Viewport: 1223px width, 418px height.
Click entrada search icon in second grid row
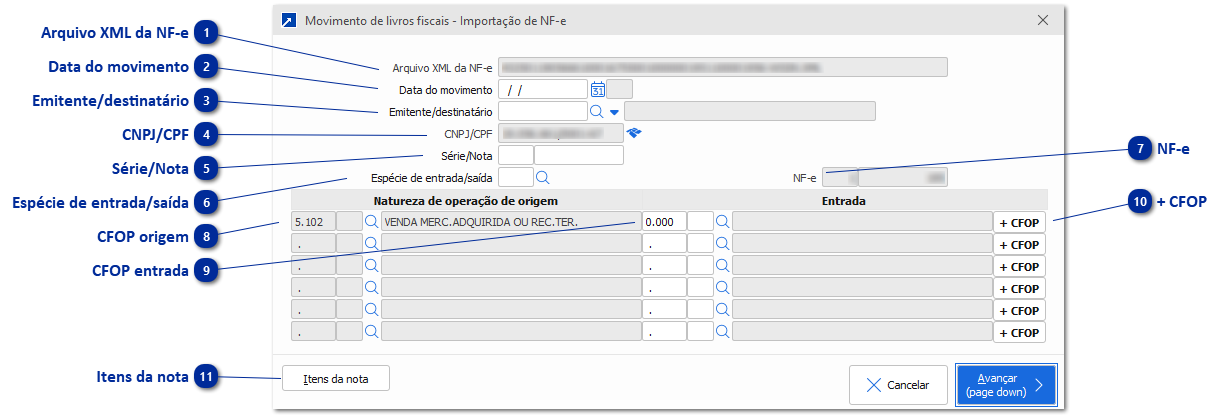(722, 243)
